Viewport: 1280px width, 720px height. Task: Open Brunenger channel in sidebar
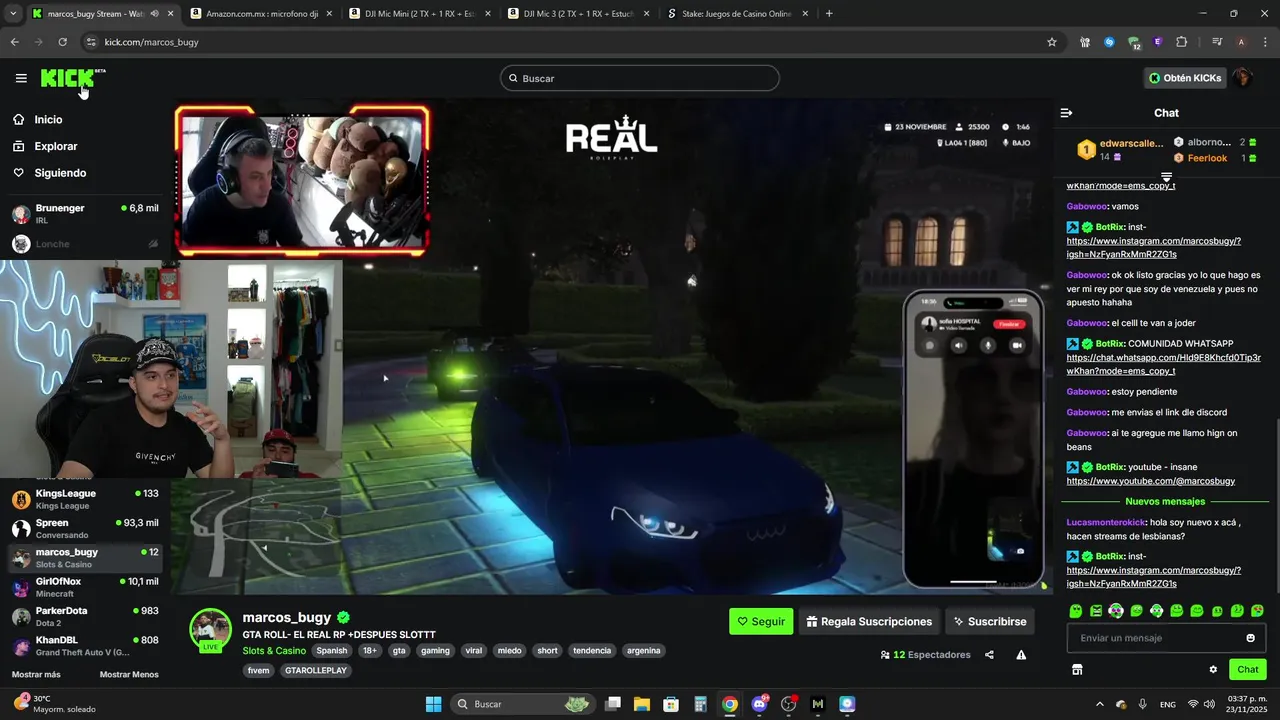(x=85, y=213)
